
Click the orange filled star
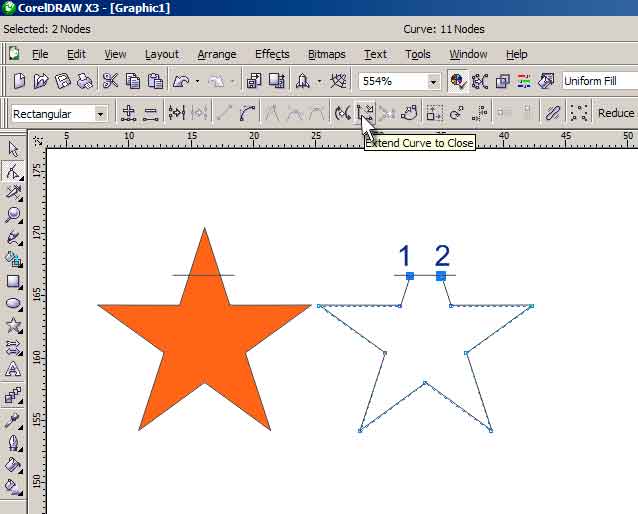point(205,334)
